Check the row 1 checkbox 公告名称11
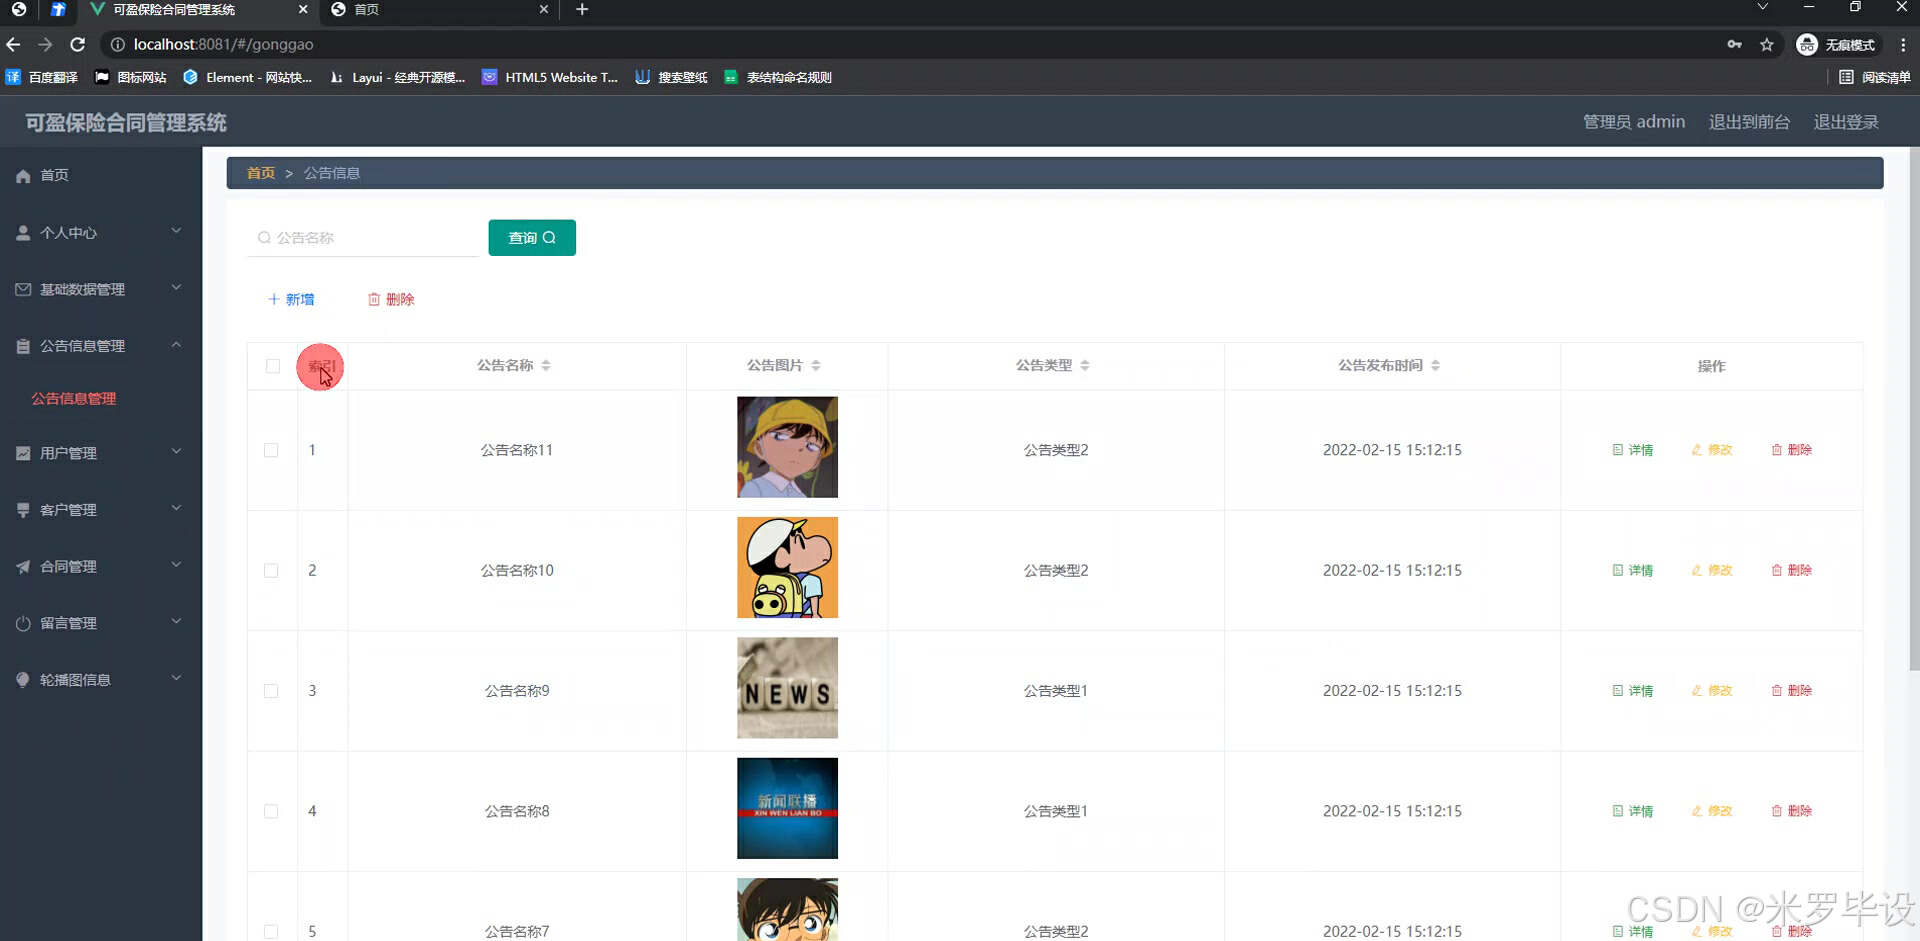 coord(271,450)
